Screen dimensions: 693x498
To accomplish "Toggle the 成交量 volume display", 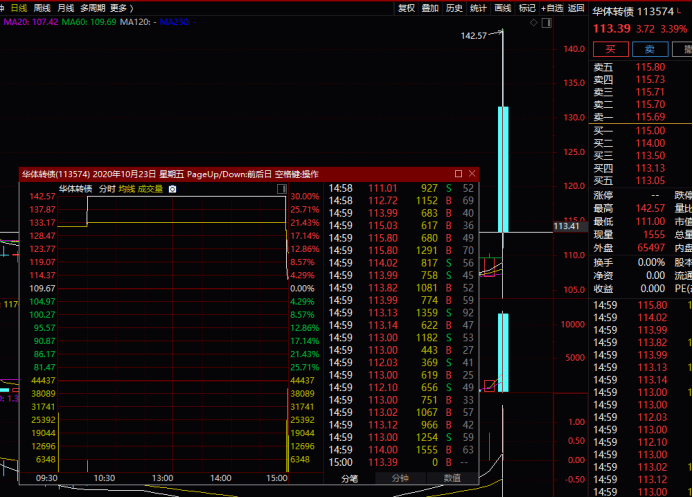I will (149, 188).
